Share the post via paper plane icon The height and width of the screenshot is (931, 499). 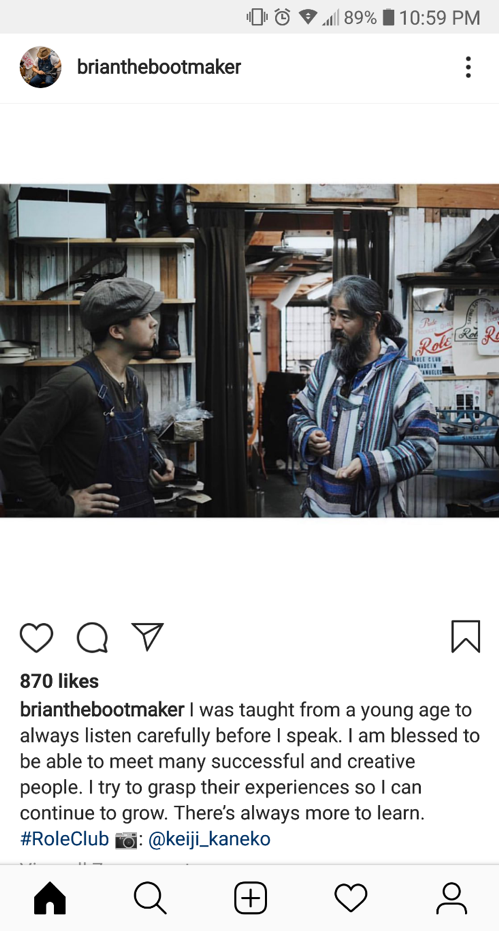tap(147, 636)
